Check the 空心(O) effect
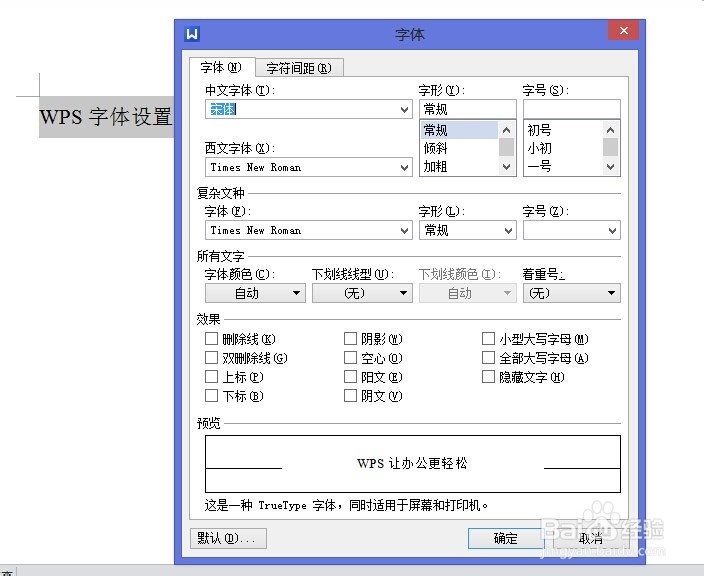 350,358
